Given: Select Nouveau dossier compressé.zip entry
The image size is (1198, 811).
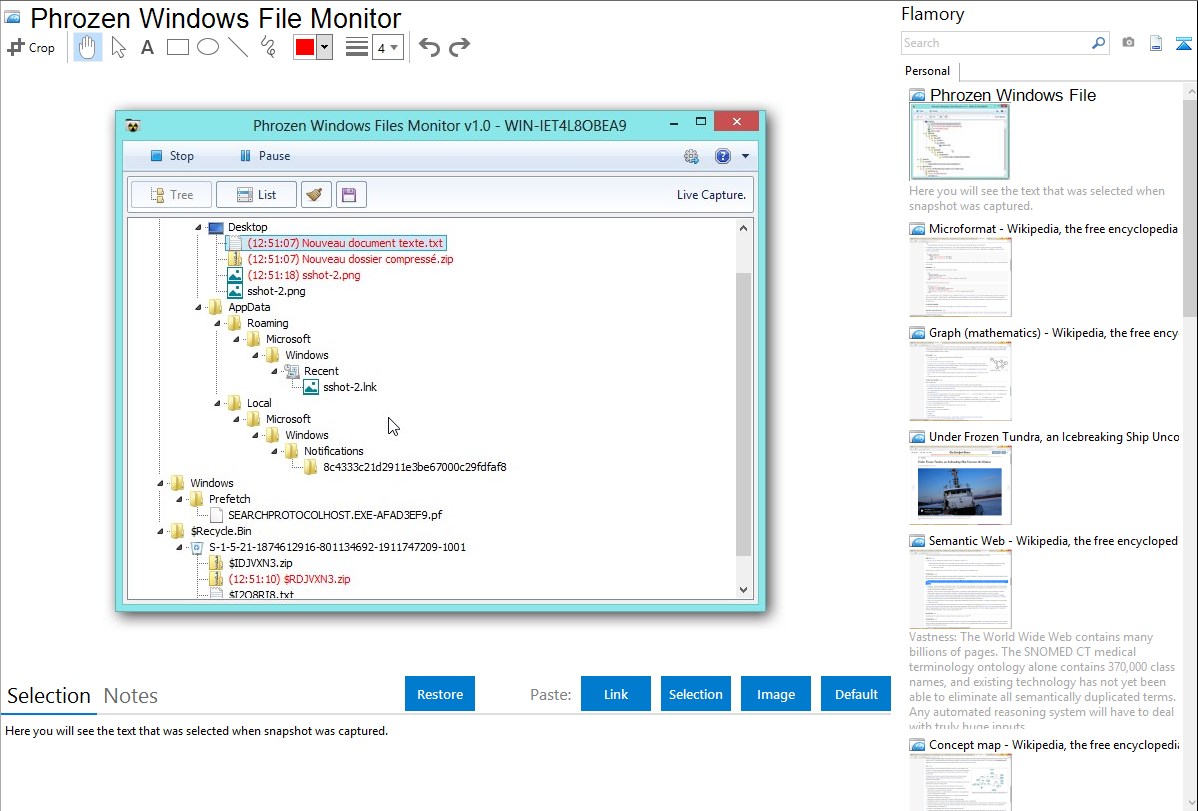Looking at the screenshot, I should [x=350, y=259].
